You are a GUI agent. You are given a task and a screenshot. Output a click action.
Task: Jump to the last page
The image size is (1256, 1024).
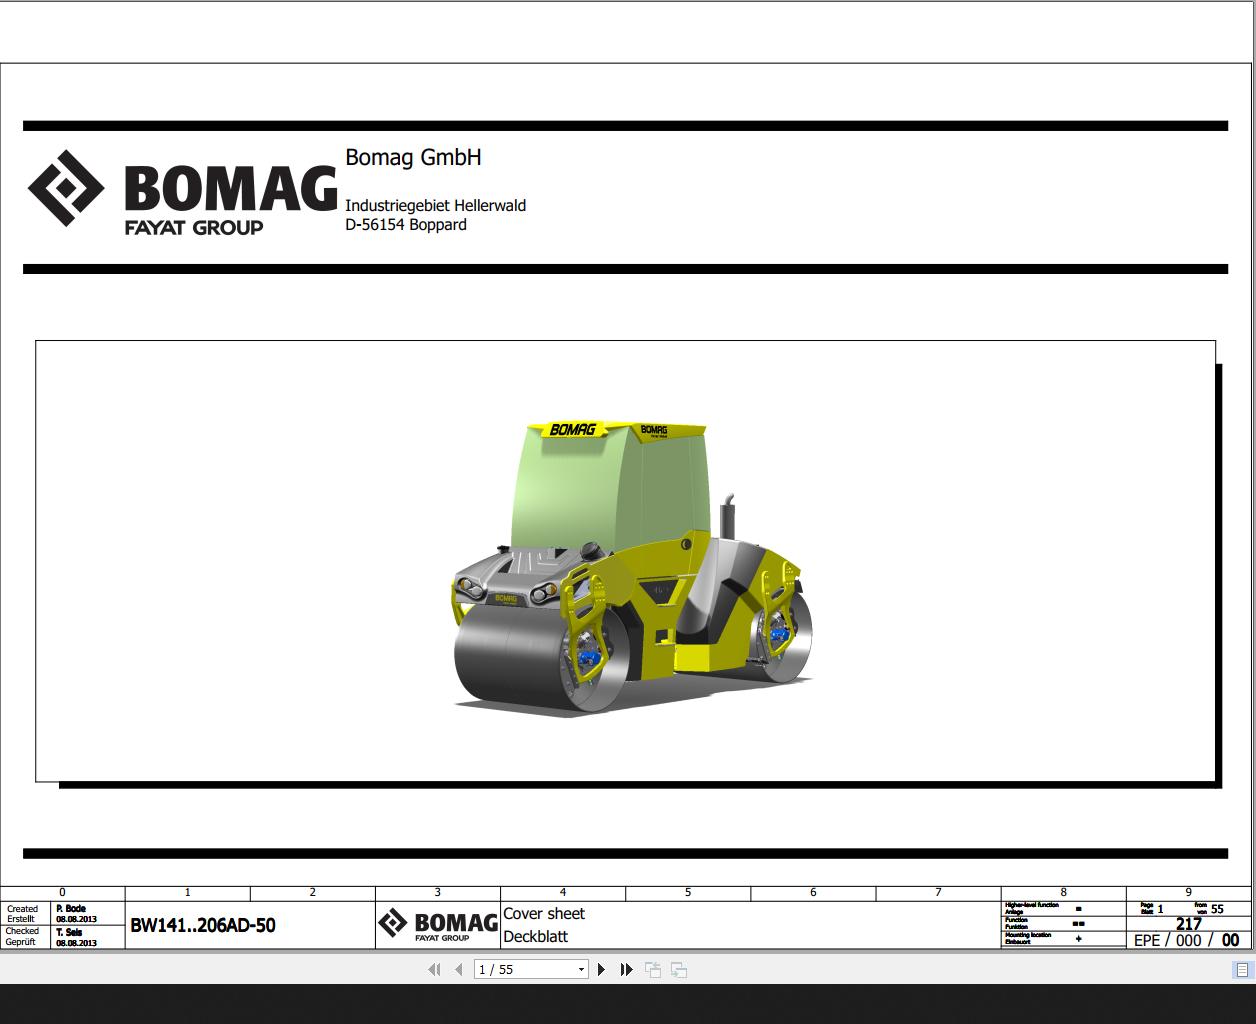click(626, 969)
